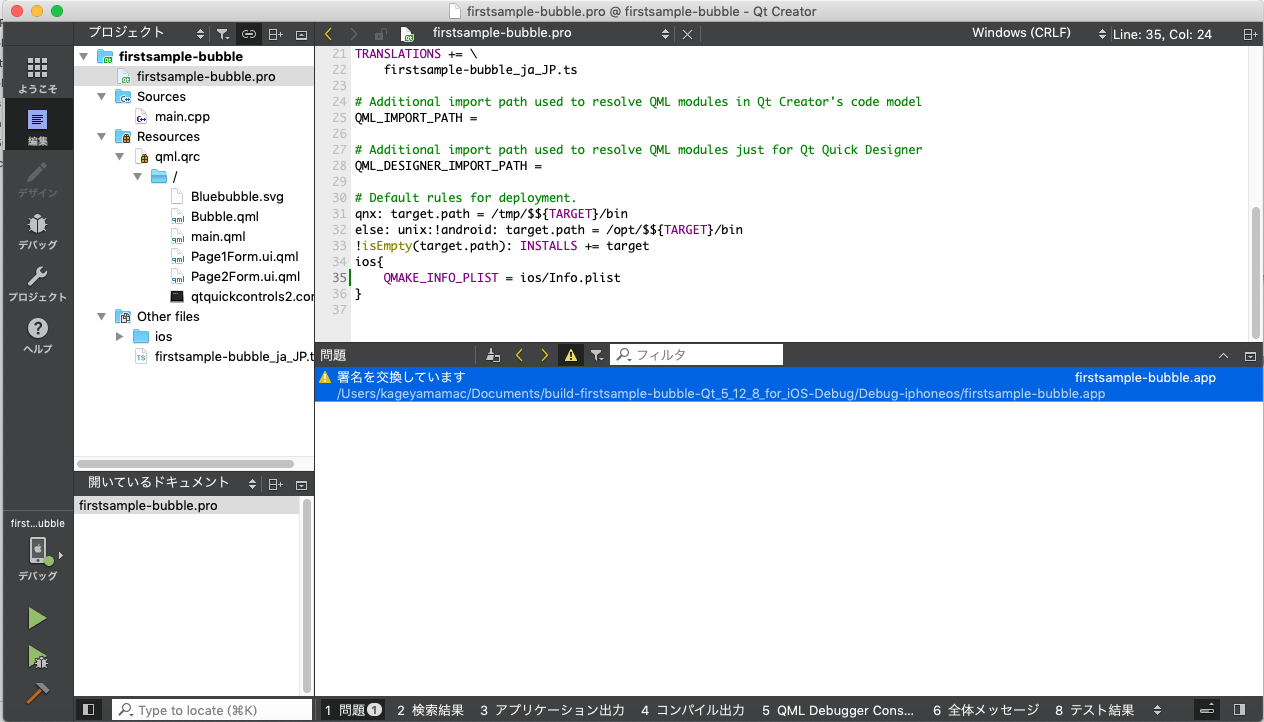
Task: Expand the ios folder
Action: click(119, 337)
